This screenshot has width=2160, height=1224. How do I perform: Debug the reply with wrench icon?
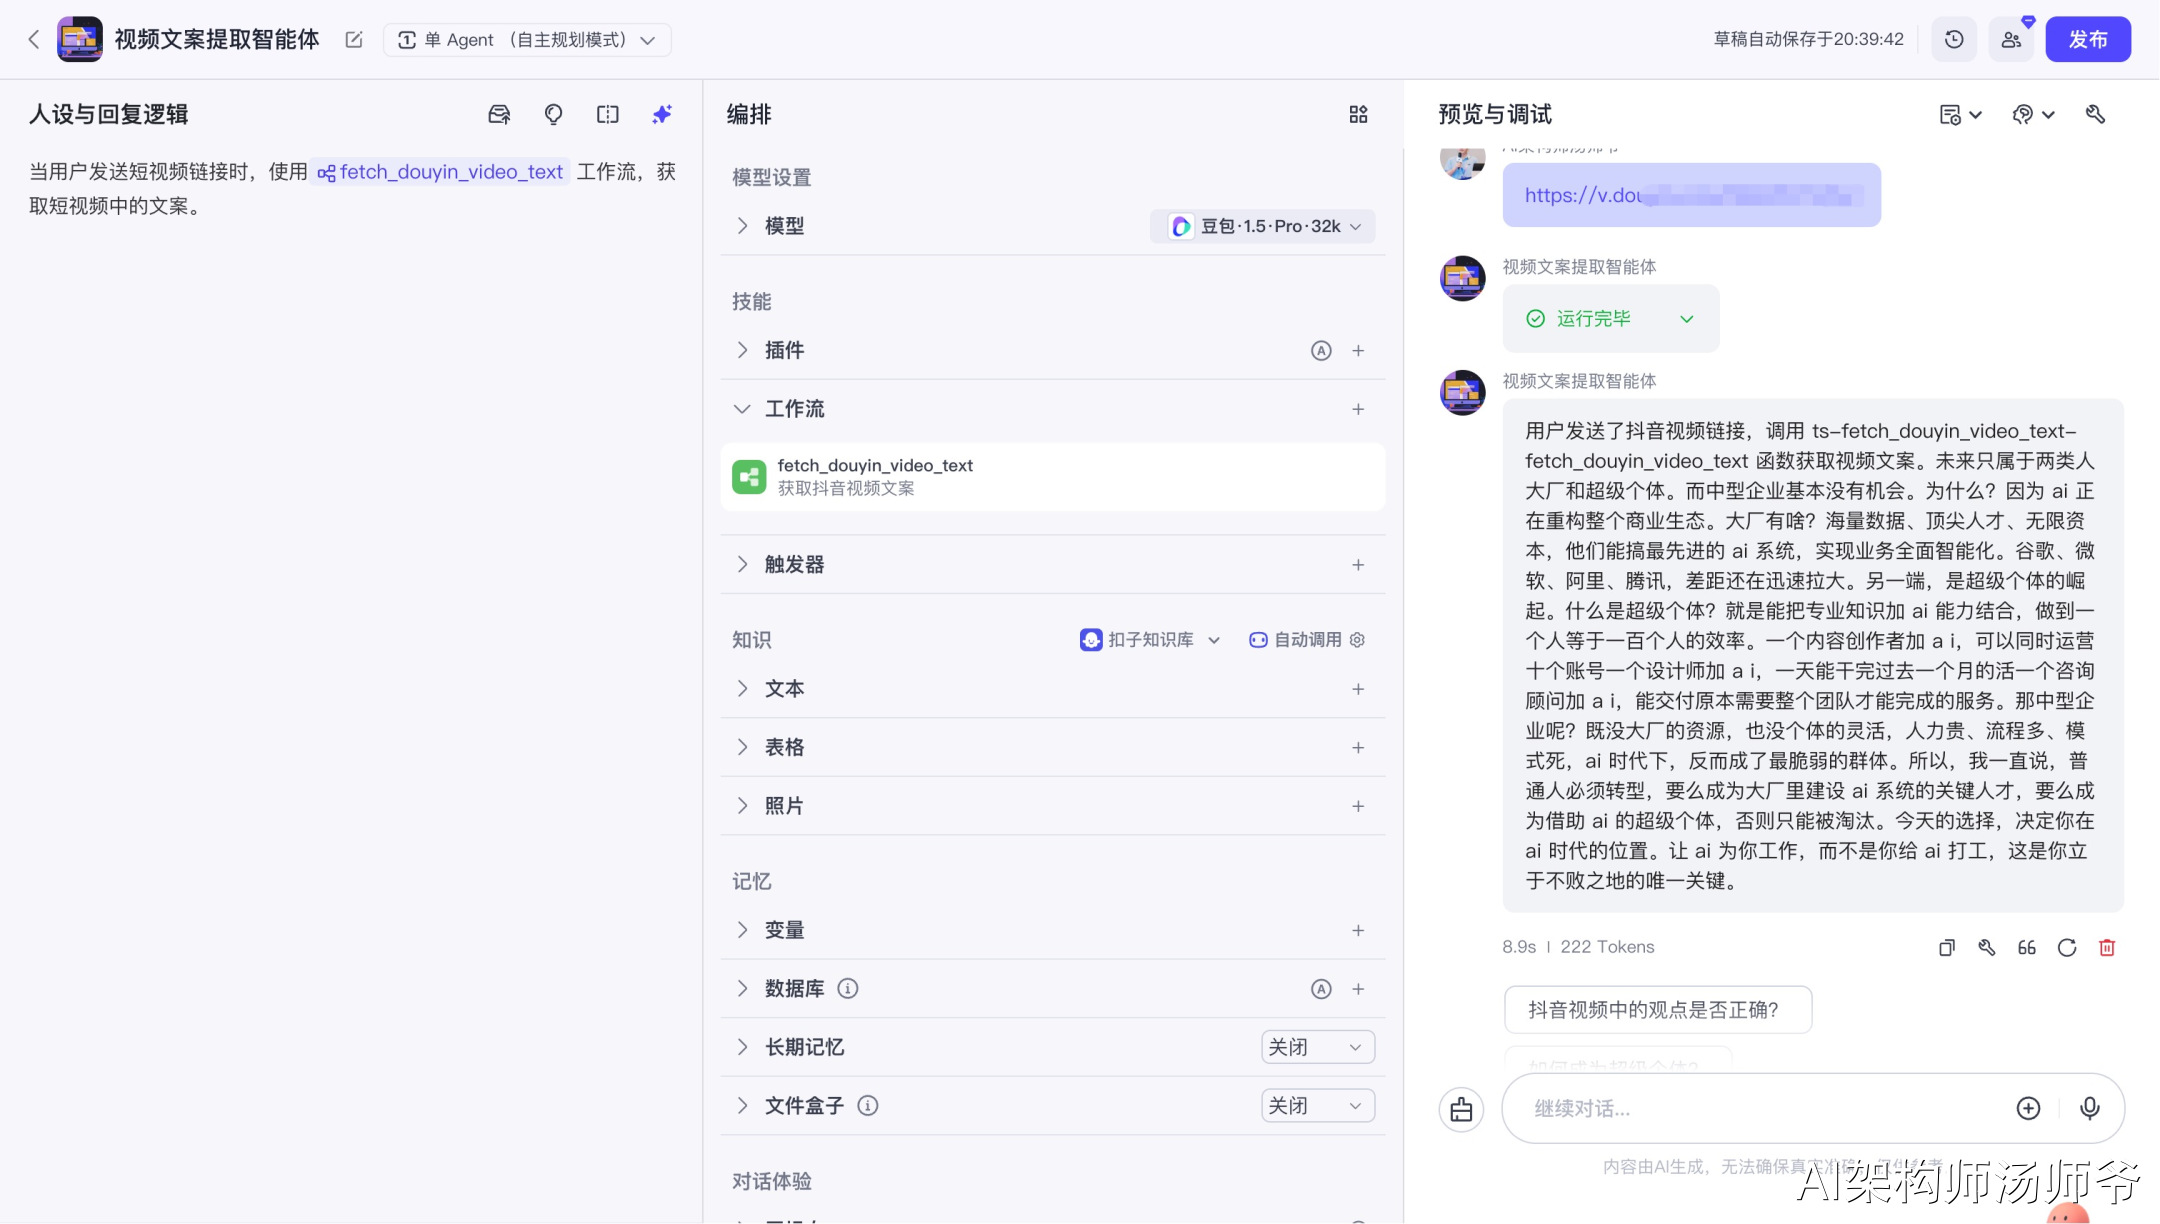[x=1986, y=947]
